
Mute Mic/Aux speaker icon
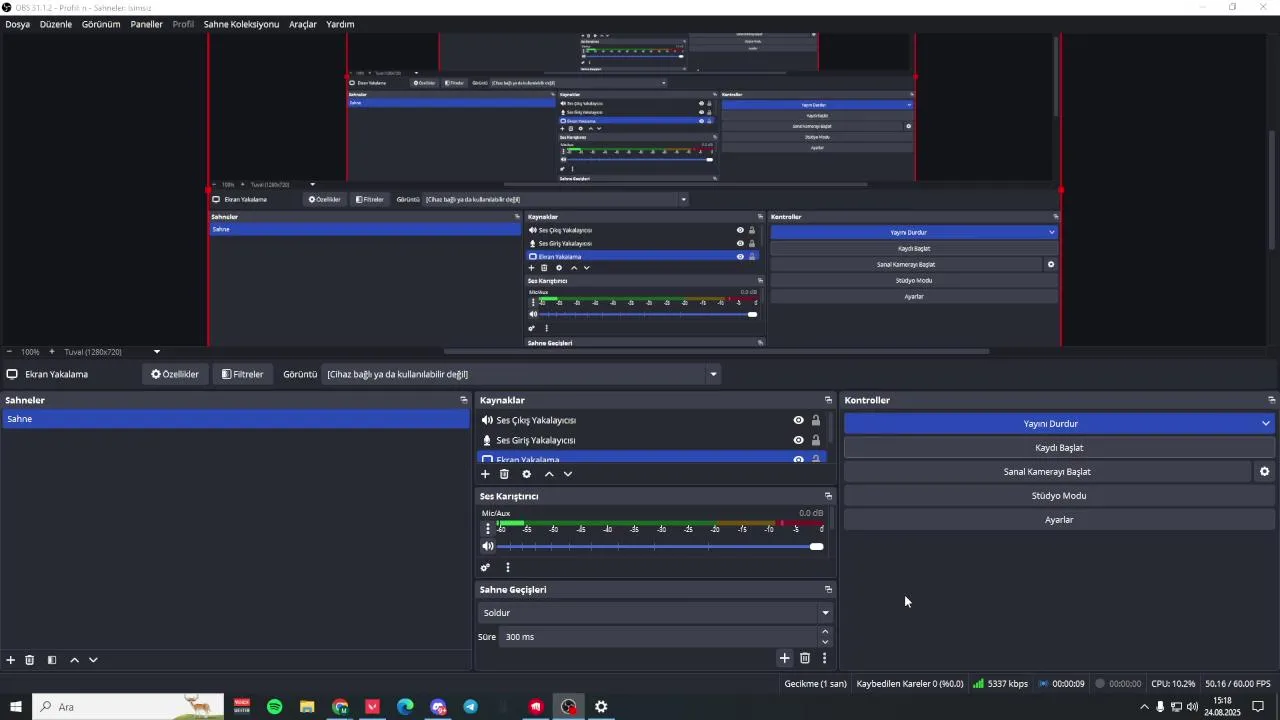(488, 546)
